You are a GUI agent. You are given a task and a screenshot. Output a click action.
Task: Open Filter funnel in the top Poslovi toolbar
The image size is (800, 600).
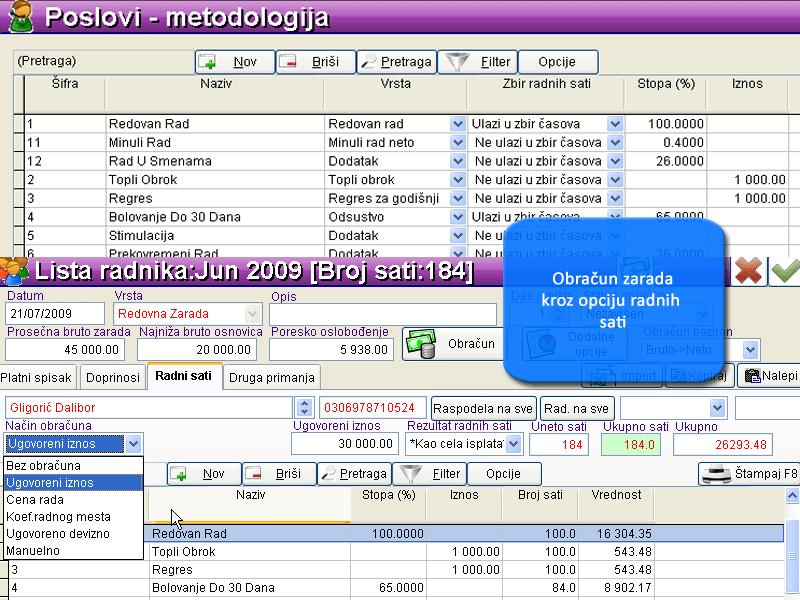pyautogui.click(x=478, y=62)
